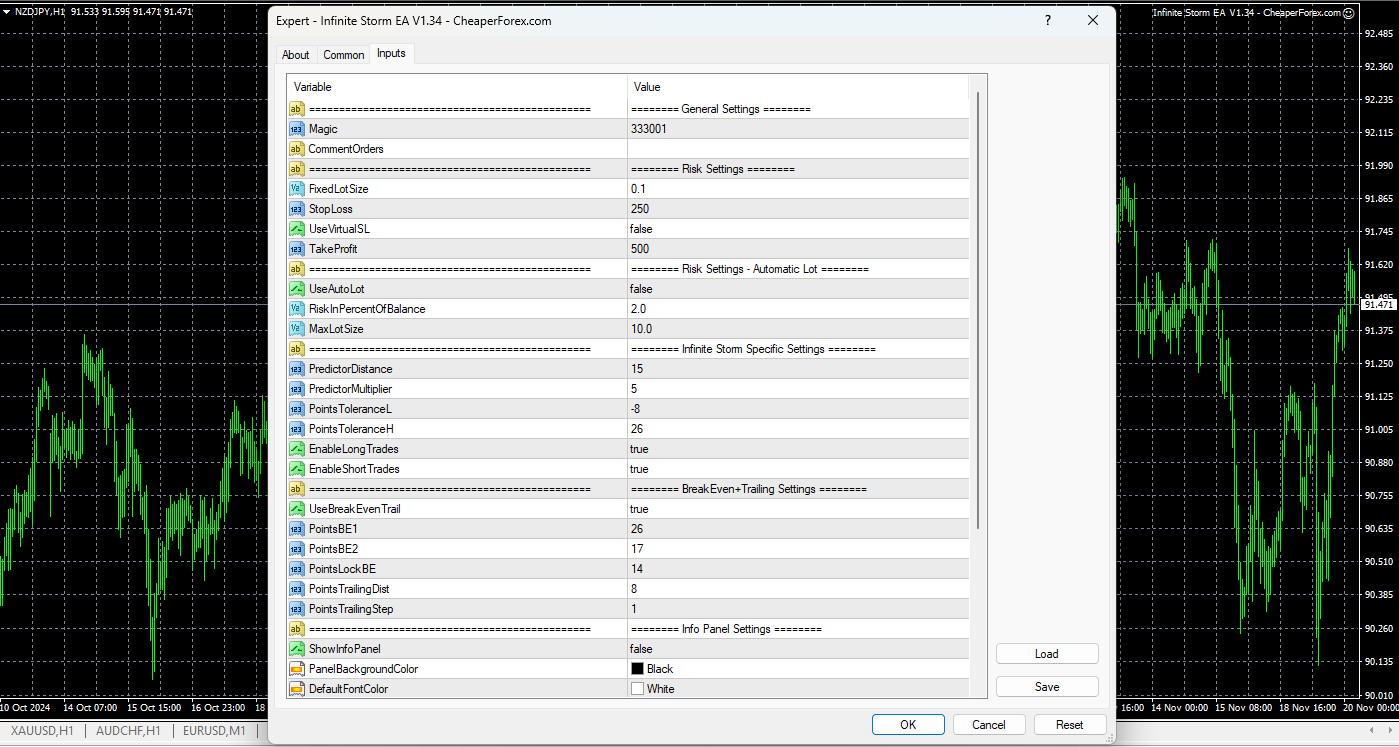The width and height of the screenshot is (1399, 747).
Task: Click the StopLoss integer type icon
Action: pyautogui.click(x=296, y=209)
